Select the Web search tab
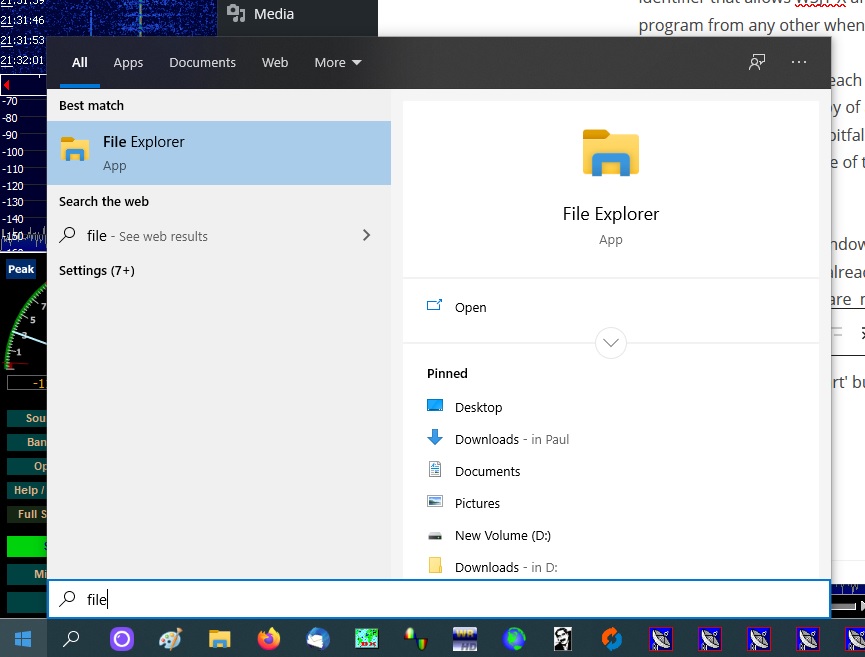Image resolution: width=865 pixels, height=657 pixels. pos(275,62)
